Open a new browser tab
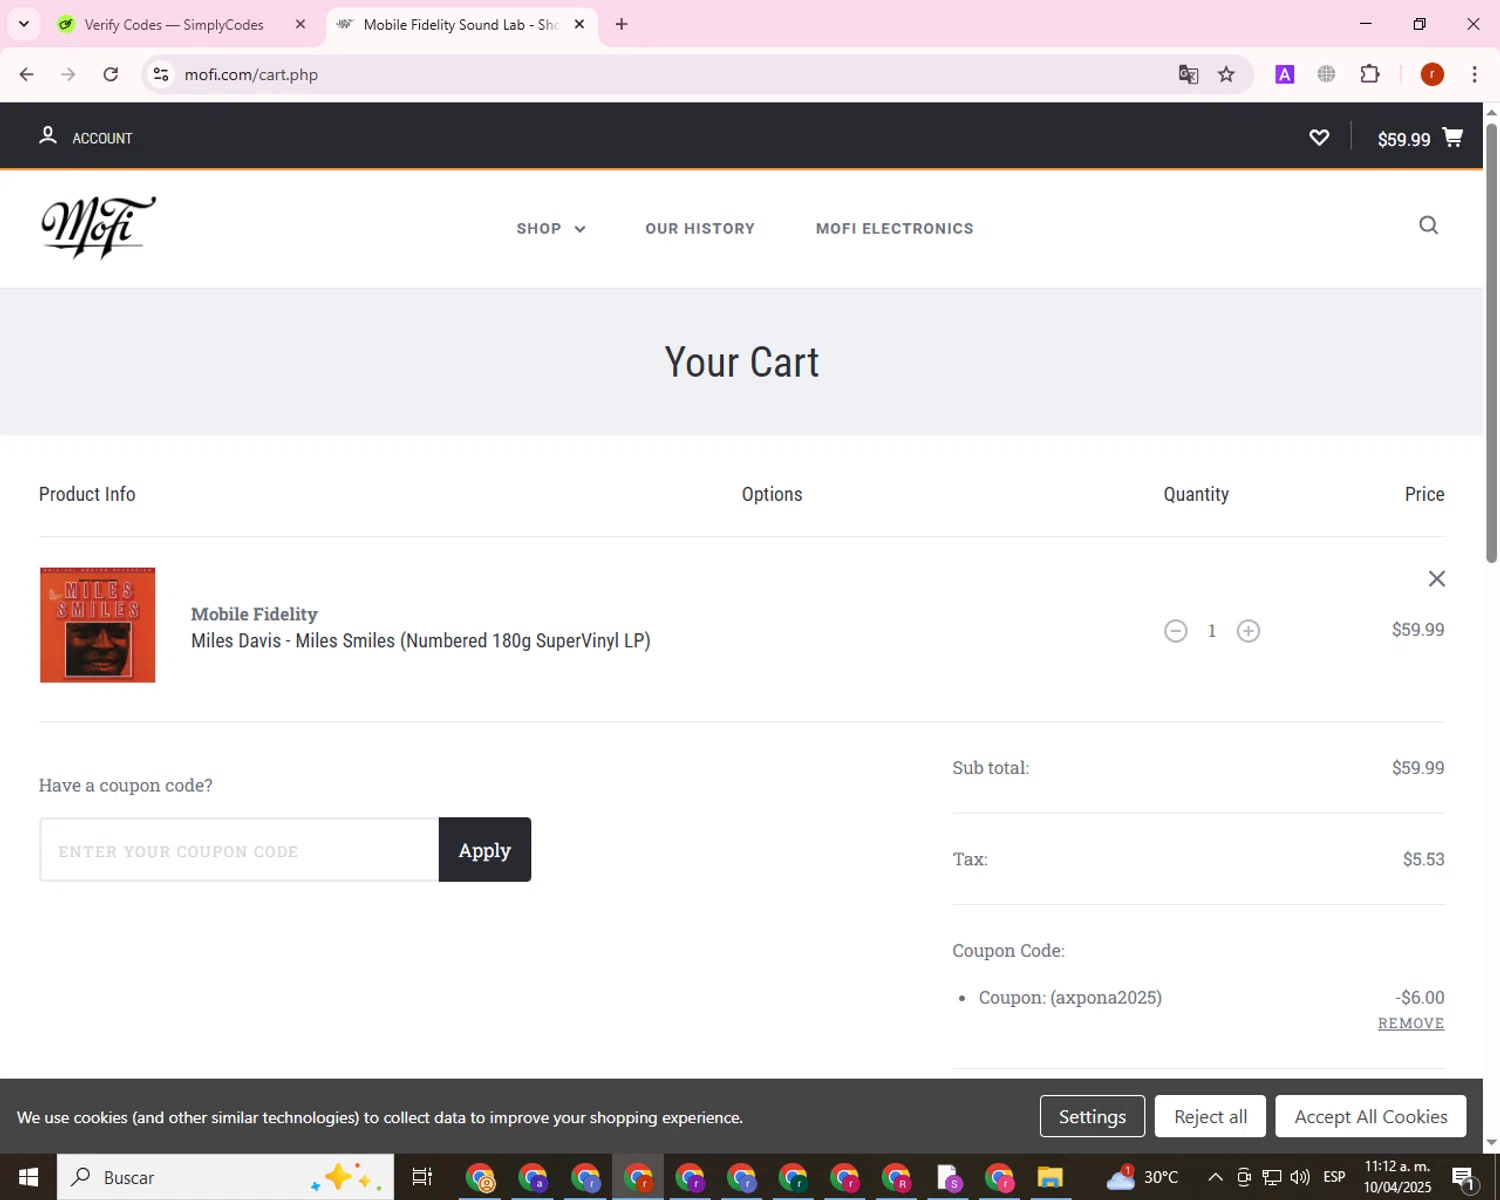1500x1200 pixels. tap(621, 24)
